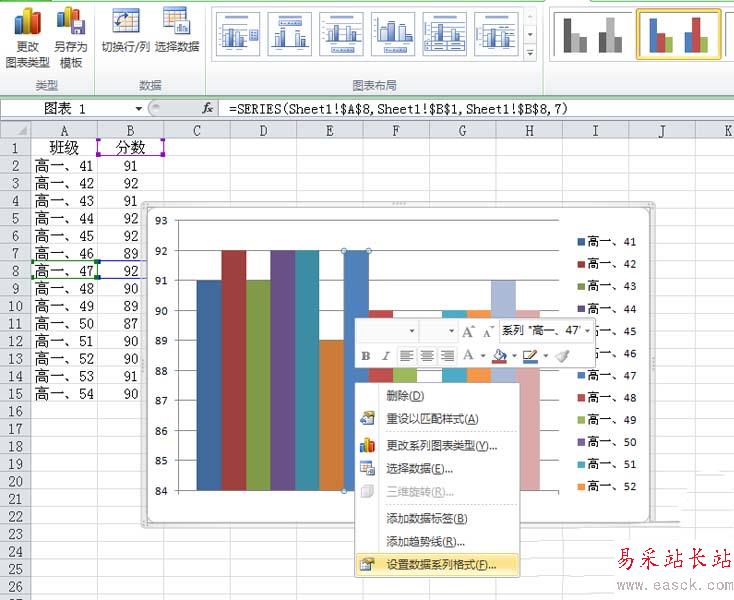Click font color A in mini toolbar
734x600 pixels.
468,356
